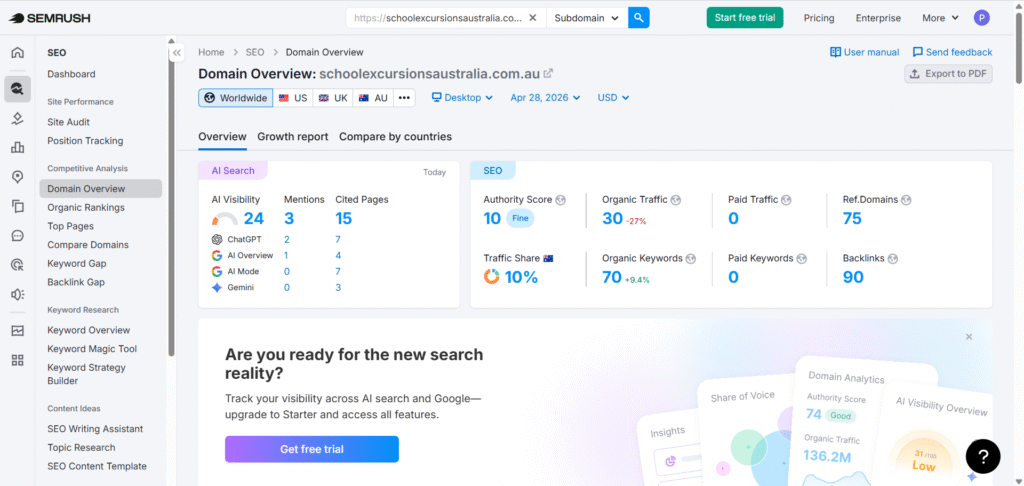Click the Organic Keywords globe icon
The width and height of the screenshot is (1024, 486).
(691, 259)
